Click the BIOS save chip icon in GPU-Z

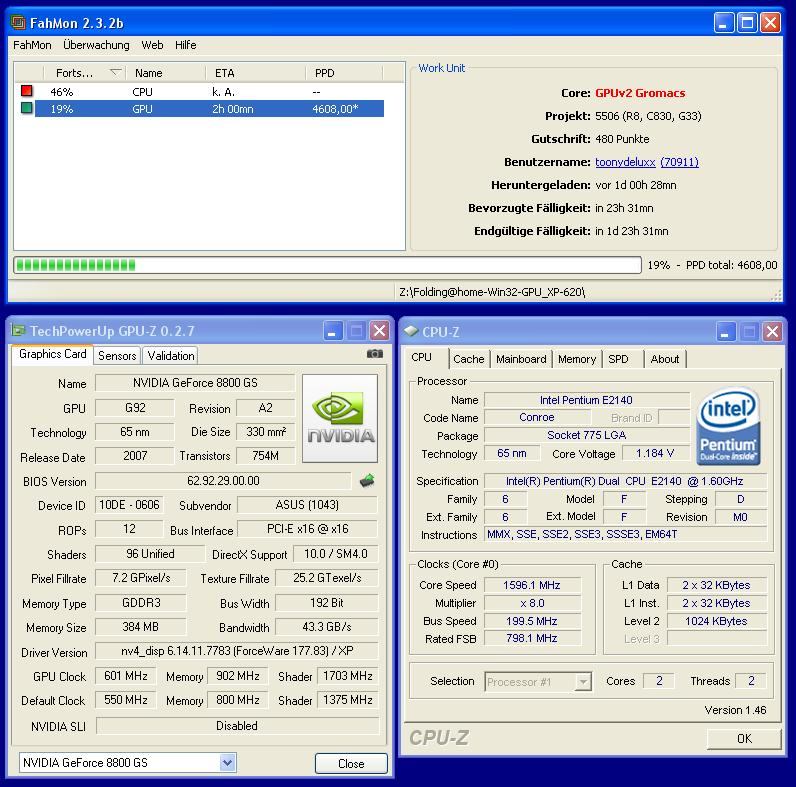point(367,480)
